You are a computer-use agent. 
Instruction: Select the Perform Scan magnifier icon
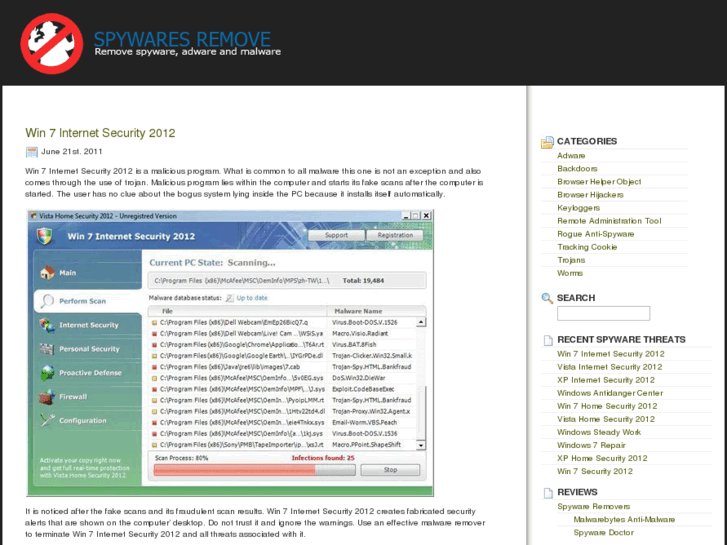pyautogui.click(x=47, y=301)
